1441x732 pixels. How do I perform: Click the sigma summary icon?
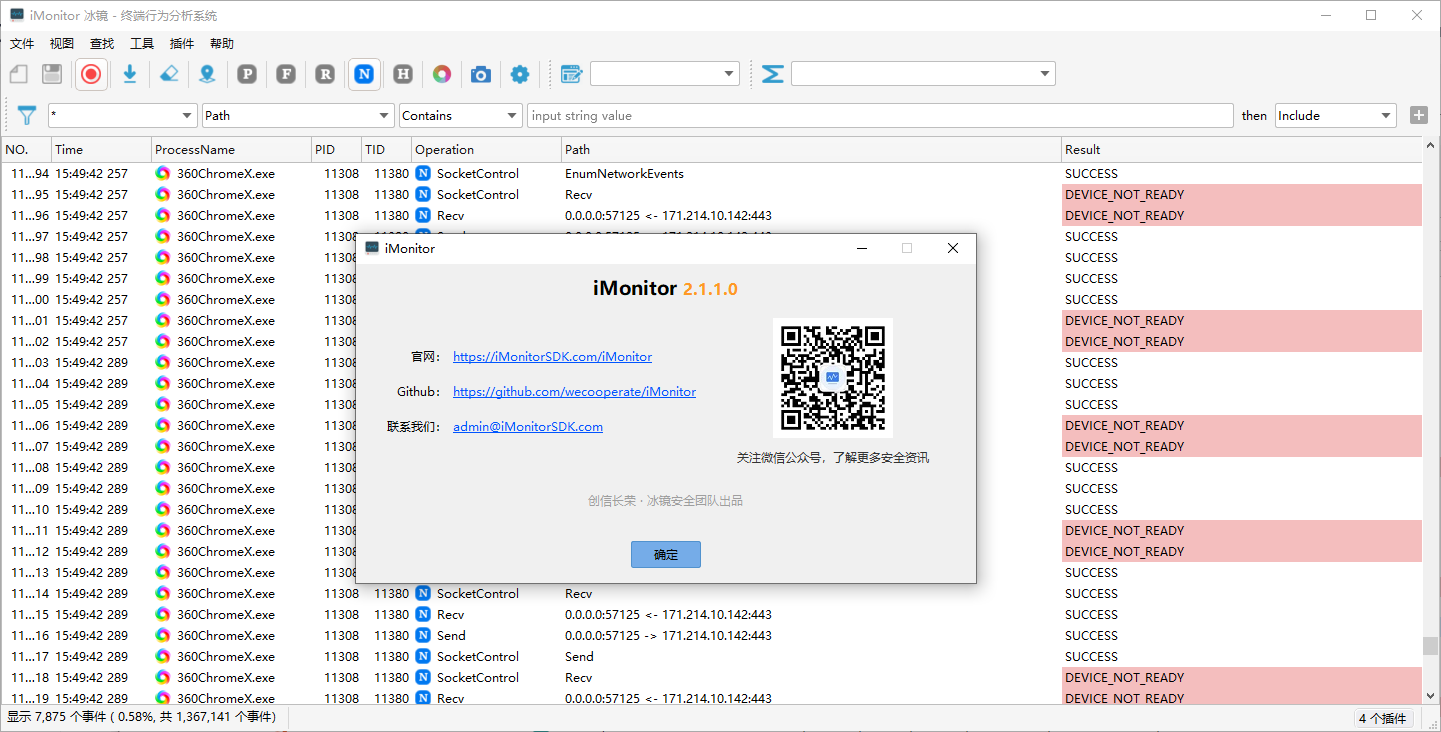772,74
